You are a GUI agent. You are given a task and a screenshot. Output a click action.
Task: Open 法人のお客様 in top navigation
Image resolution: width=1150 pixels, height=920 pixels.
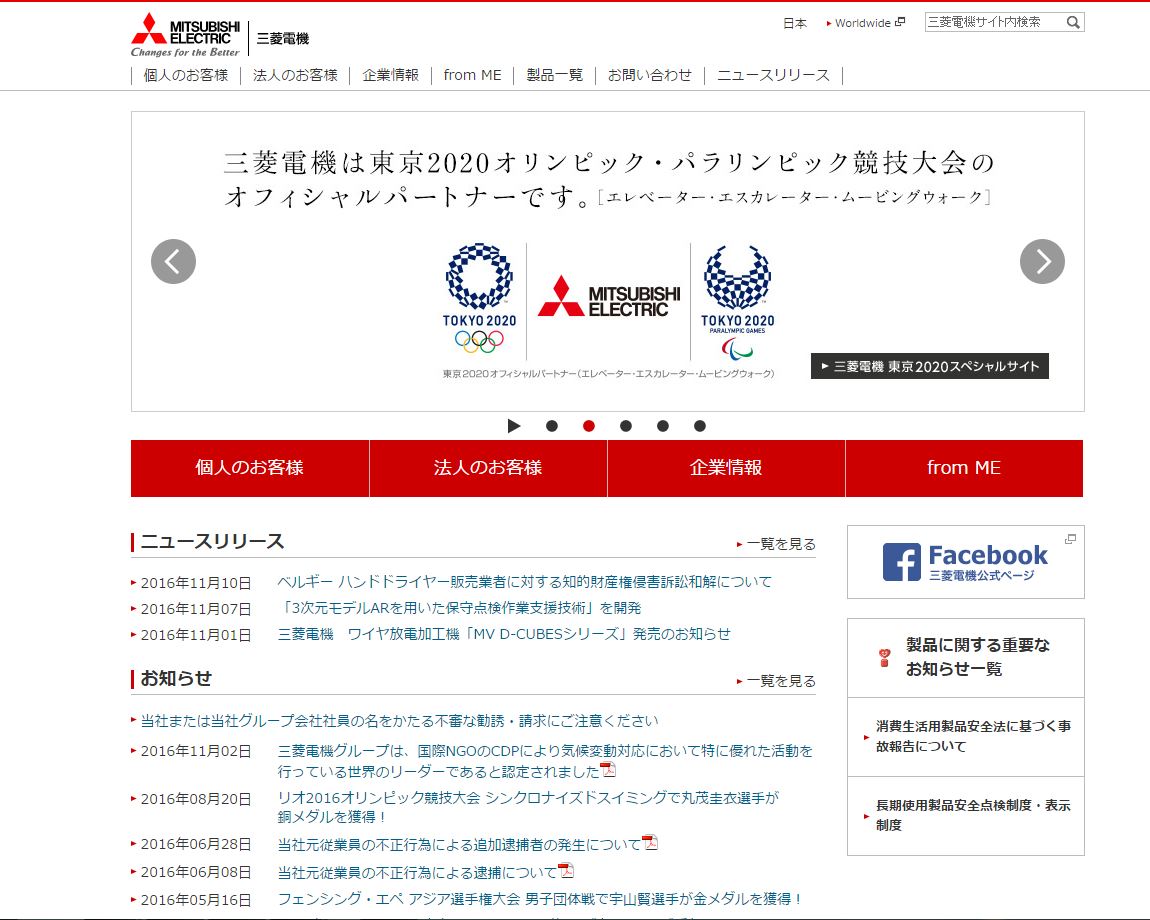[x=295, y=75]
